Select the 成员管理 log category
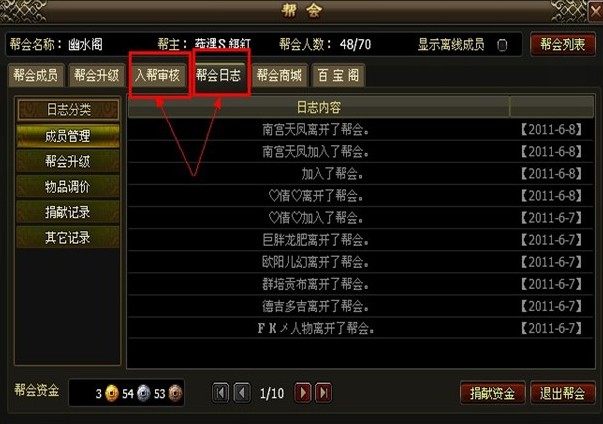Screen dimensions: 603x424 (x=68, y=136)
